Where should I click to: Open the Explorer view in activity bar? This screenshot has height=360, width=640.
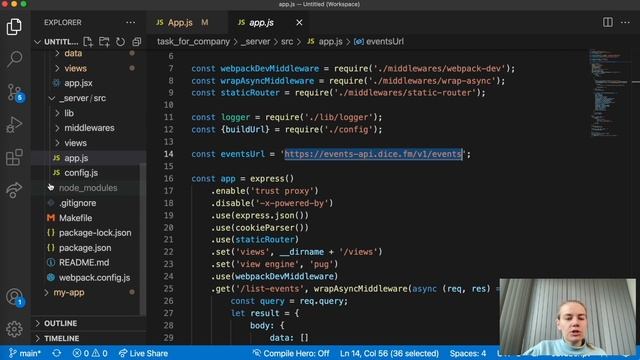click(x=14, y=27)
